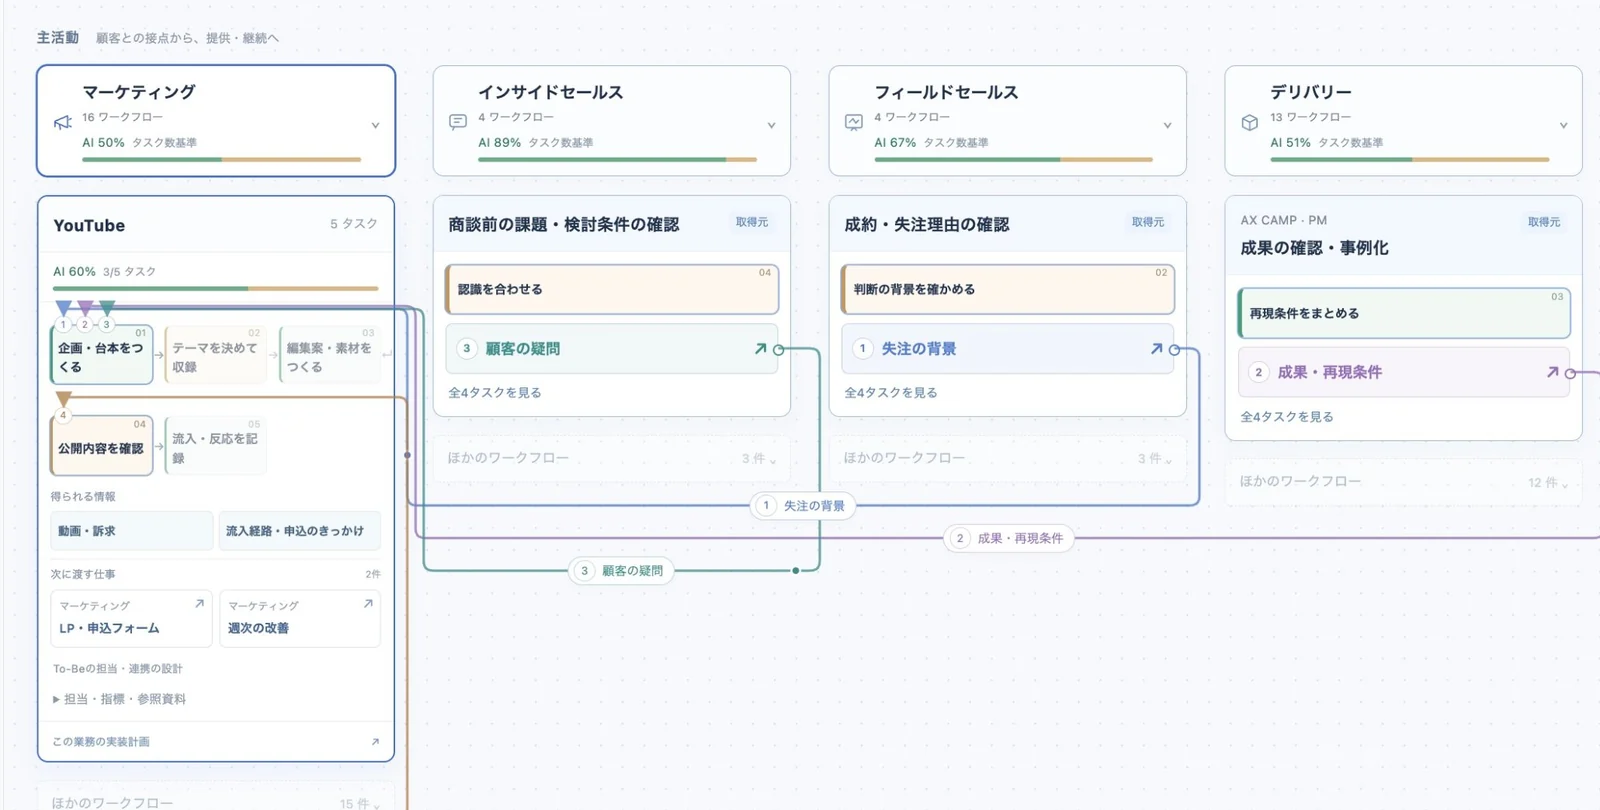Click the 認識を合わせる task box
This screenshot has height=810, width=1600.
(x=612, y=289)
